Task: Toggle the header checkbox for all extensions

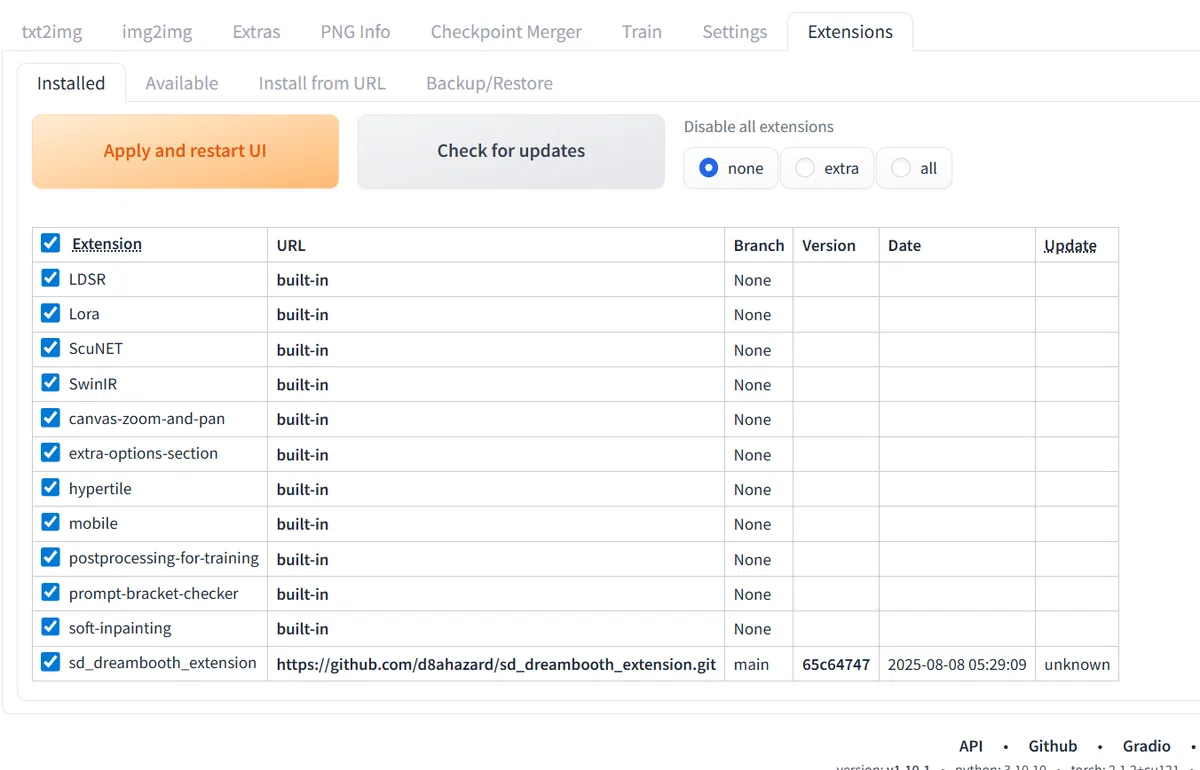Action: [x=51, y=243]
